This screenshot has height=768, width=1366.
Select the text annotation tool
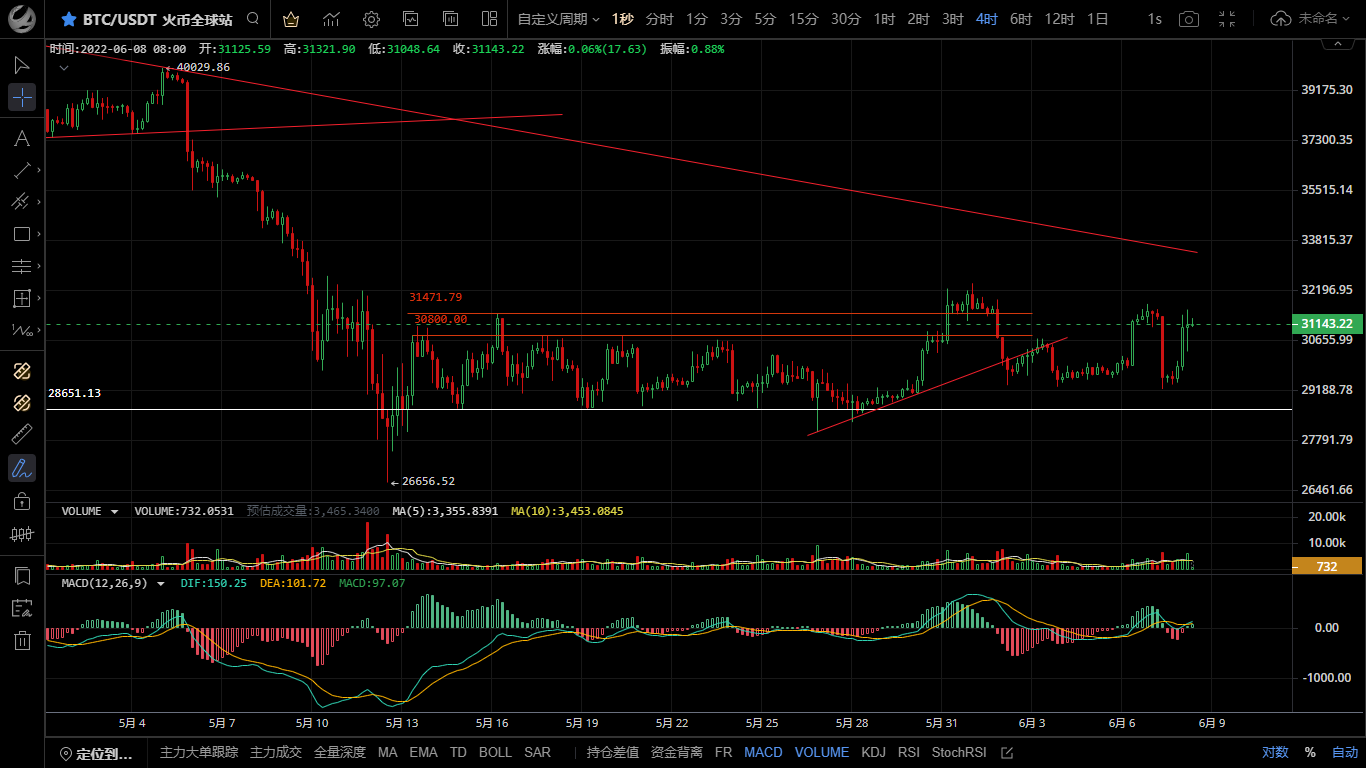[x=22, y=138]
